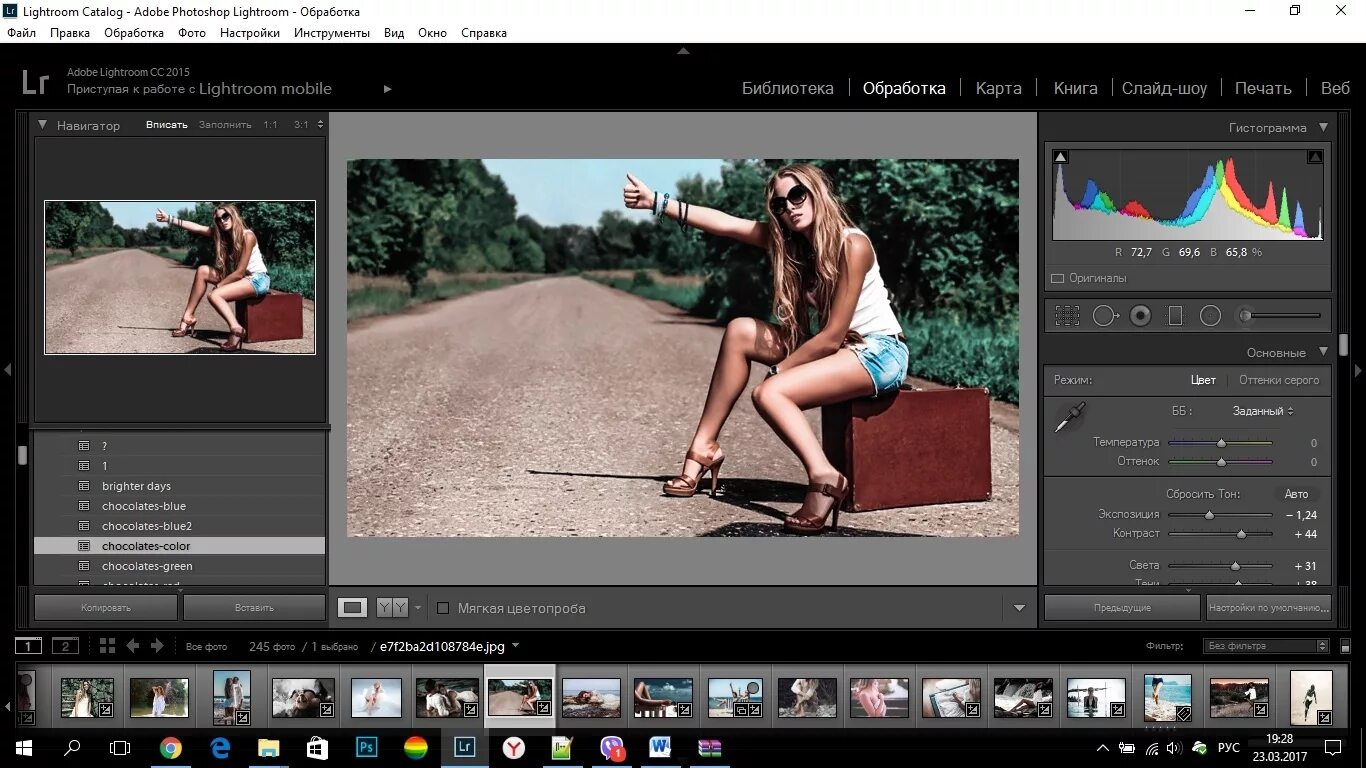Open the Before/After view options arrow
The width and height of the screenshot is (1366, 768).
tap(418, 607)
